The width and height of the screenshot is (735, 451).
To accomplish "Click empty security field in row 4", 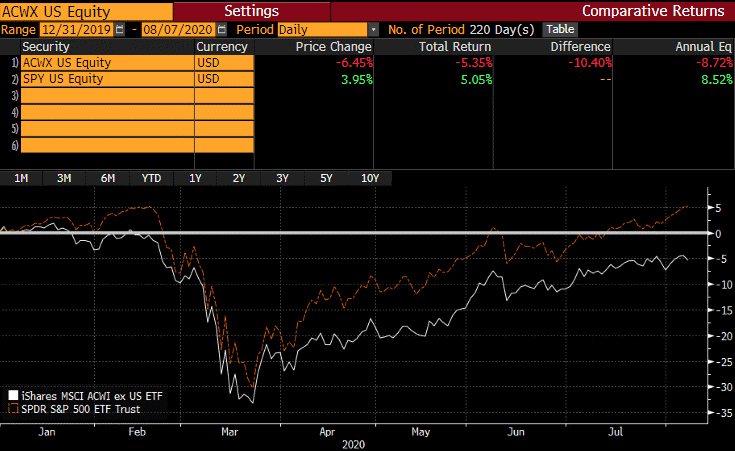I will (x=107, y=112).
